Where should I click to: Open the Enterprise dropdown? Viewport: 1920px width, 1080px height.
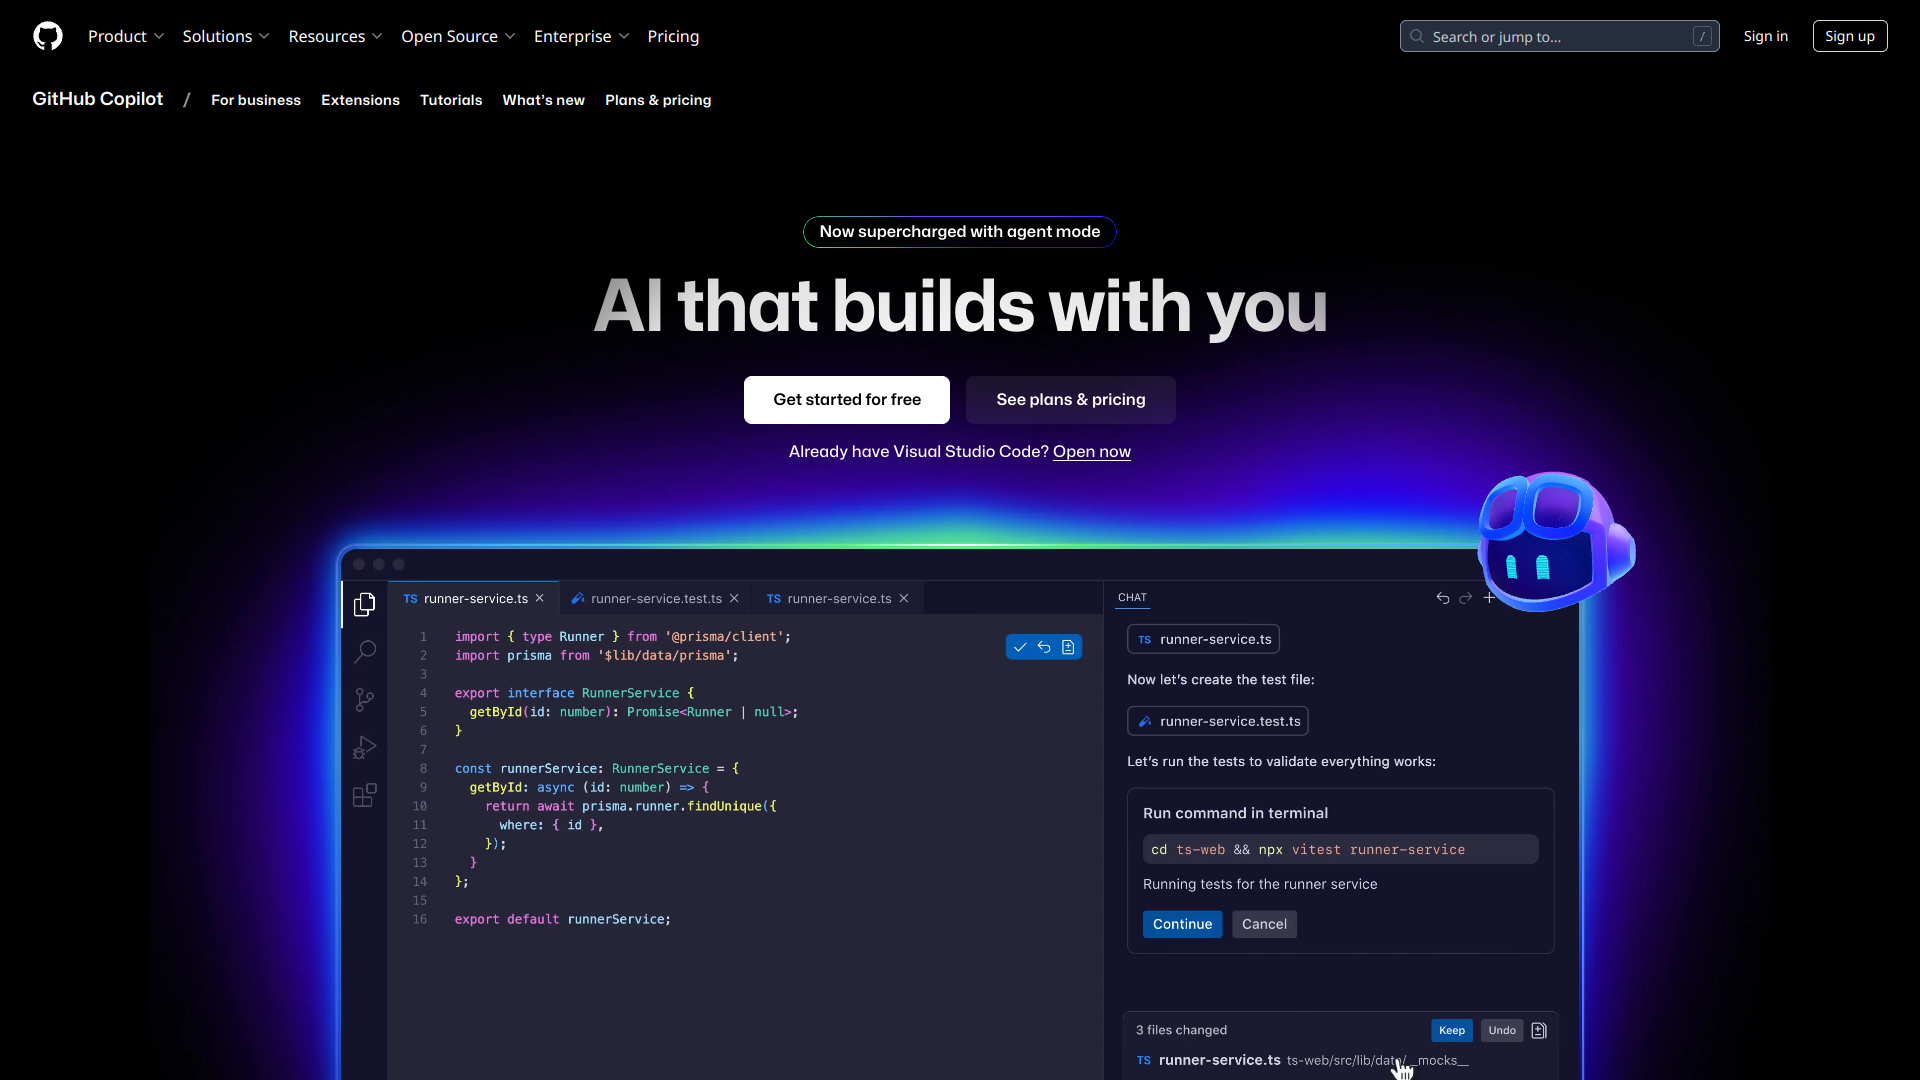[x=582, y=36]
